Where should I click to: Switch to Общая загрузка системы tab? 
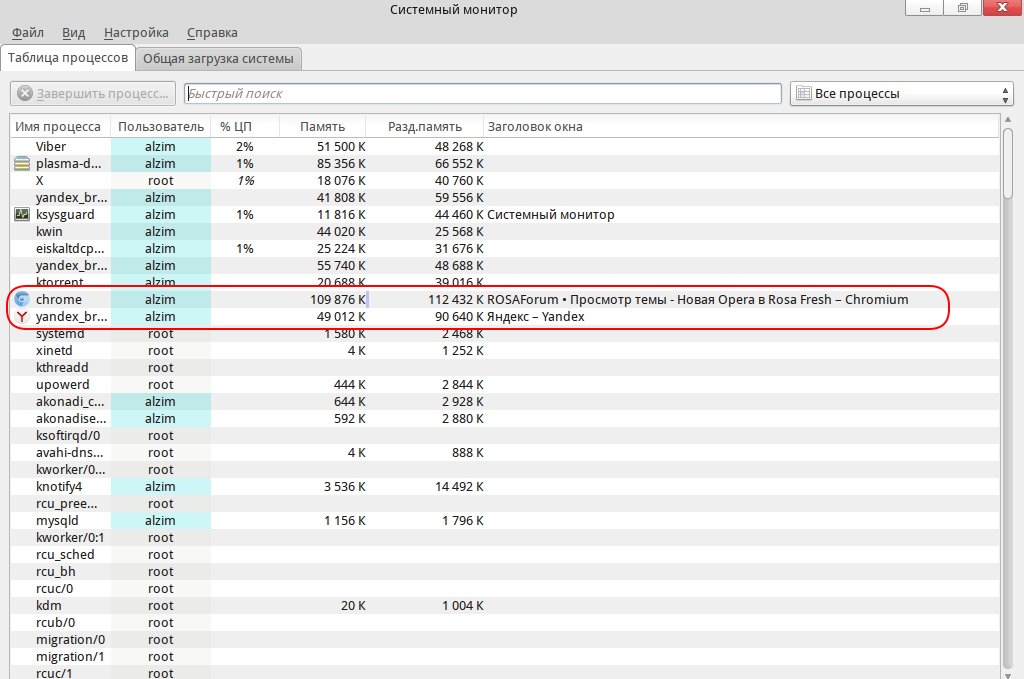218,58
